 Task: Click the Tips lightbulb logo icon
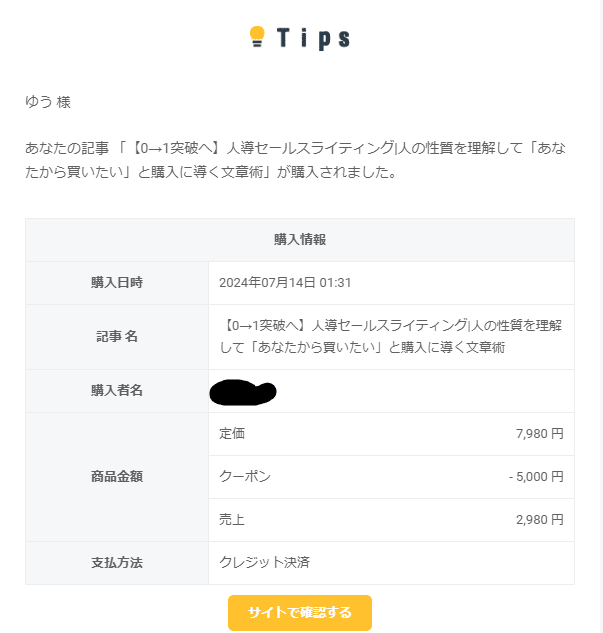point(257,36)
